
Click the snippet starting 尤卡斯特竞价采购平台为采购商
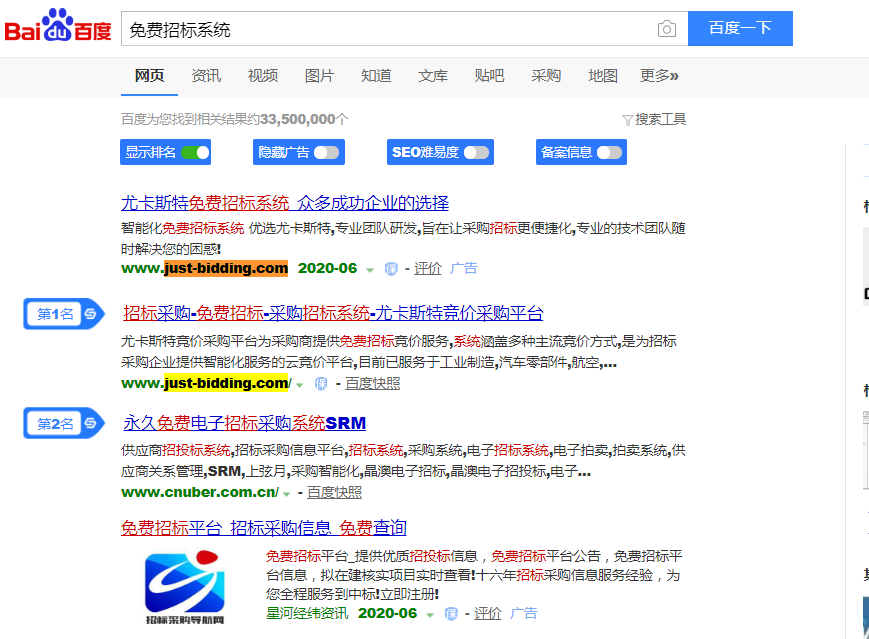pyautogui.click(x=399, y=352)
